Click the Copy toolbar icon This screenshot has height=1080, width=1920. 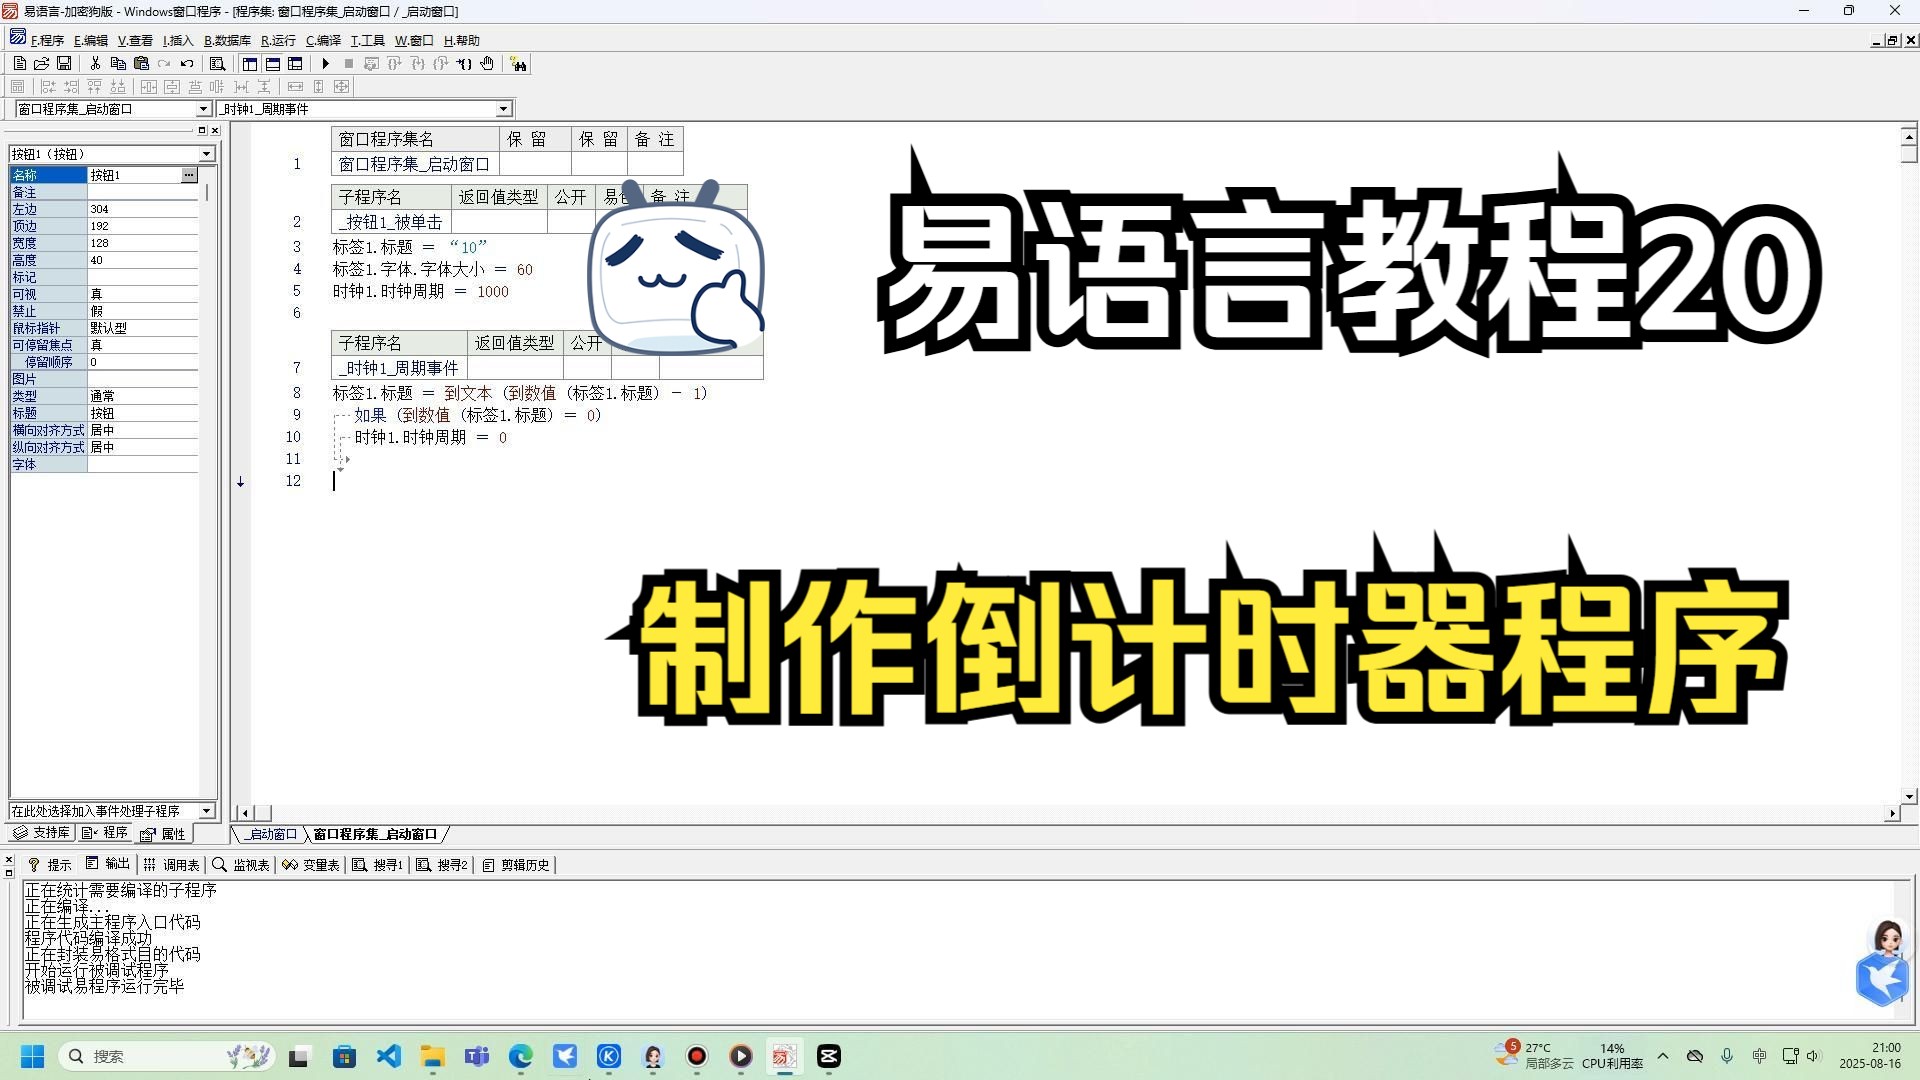(x=118, y=64)
